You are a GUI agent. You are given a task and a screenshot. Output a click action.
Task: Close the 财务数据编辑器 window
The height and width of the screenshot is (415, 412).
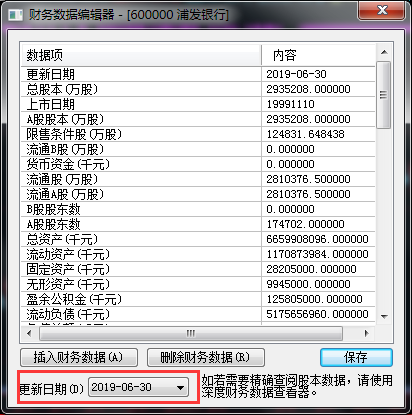coord(382,10)
